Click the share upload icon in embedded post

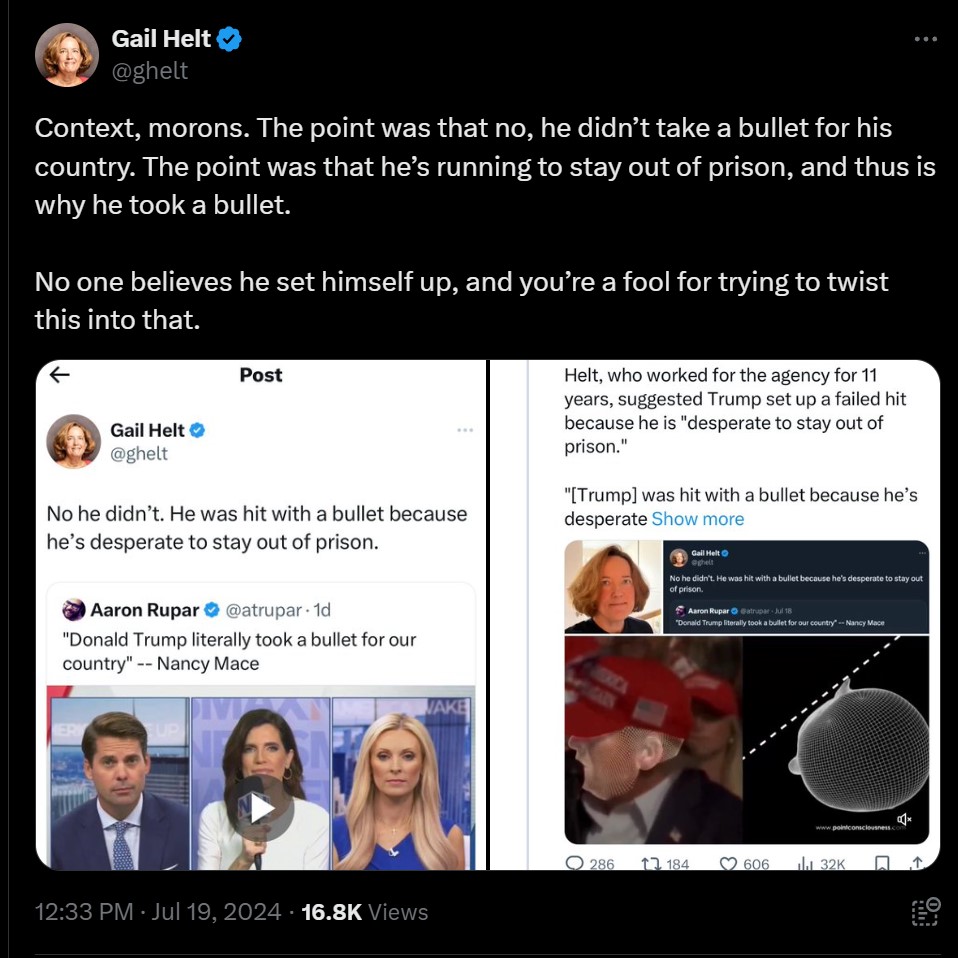[x=916, y=863]
